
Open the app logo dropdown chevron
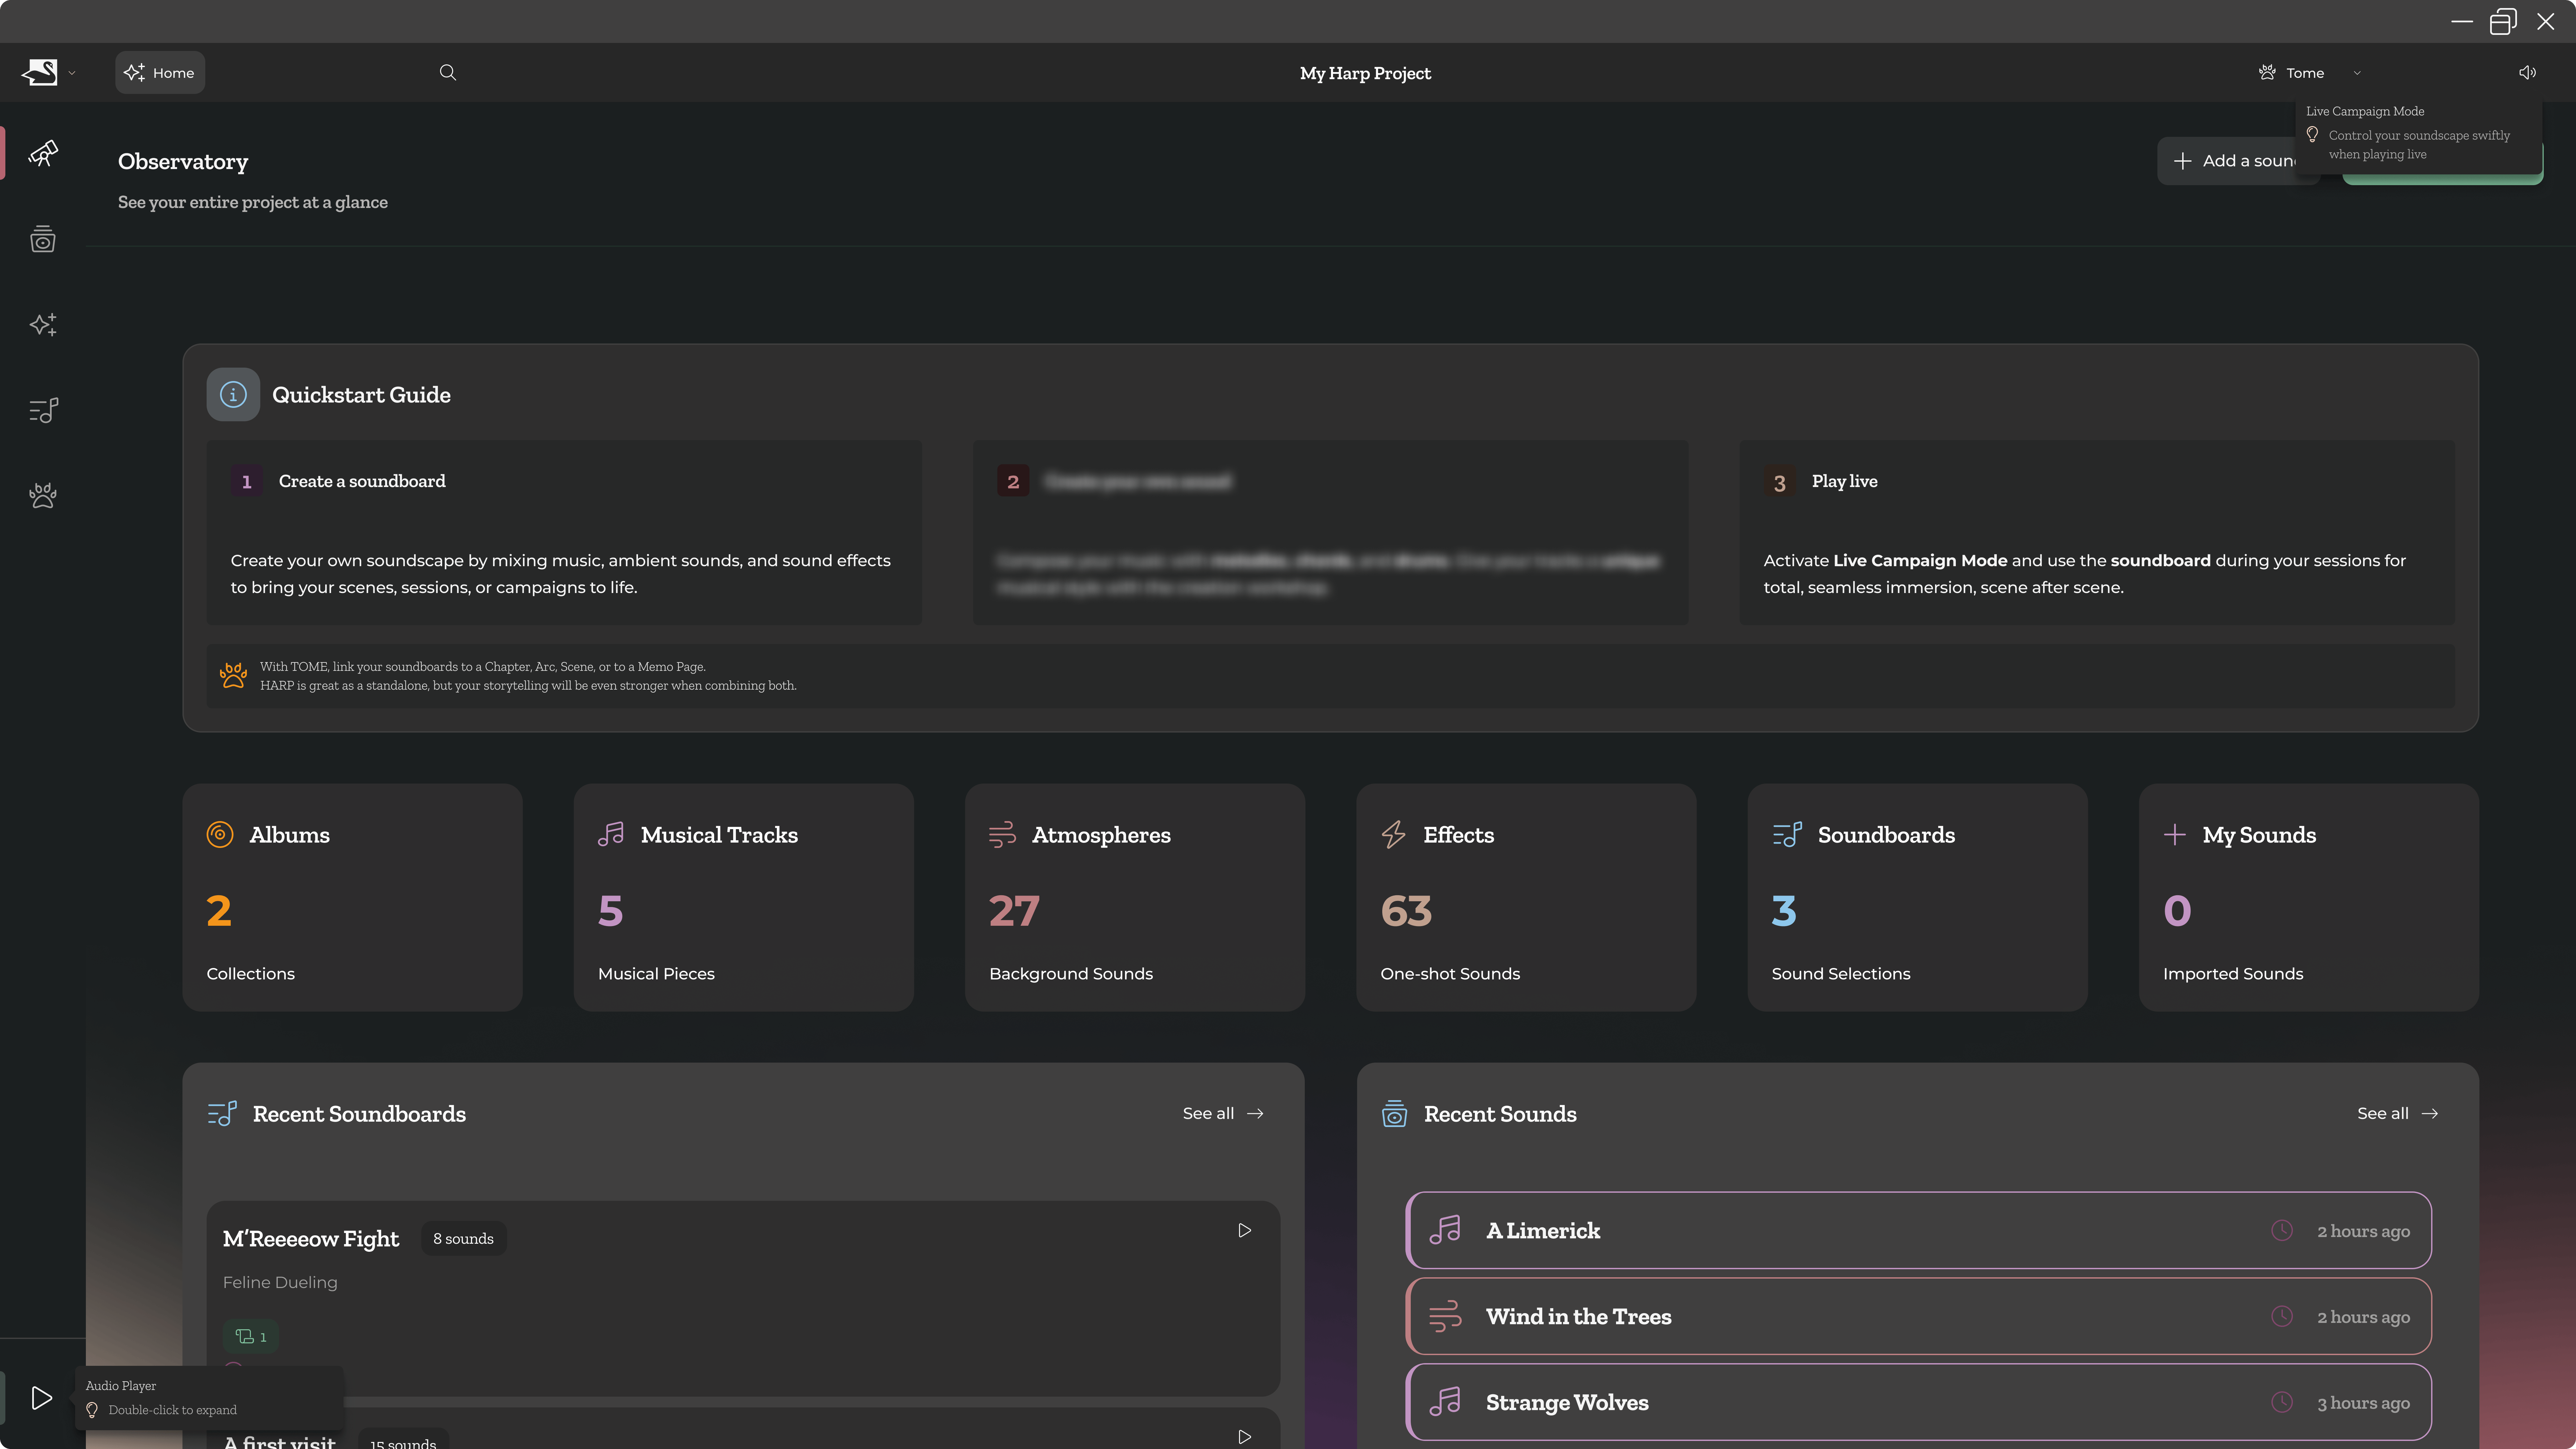point(72,73)
